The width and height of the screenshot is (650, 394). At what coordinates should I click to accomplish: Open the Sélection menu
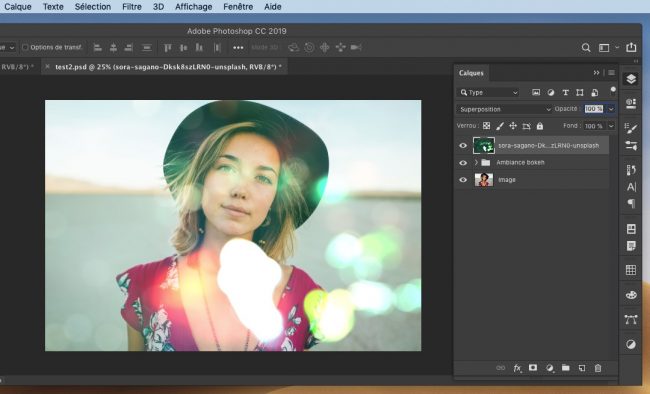pyautogui.click(x=93, y=7)
